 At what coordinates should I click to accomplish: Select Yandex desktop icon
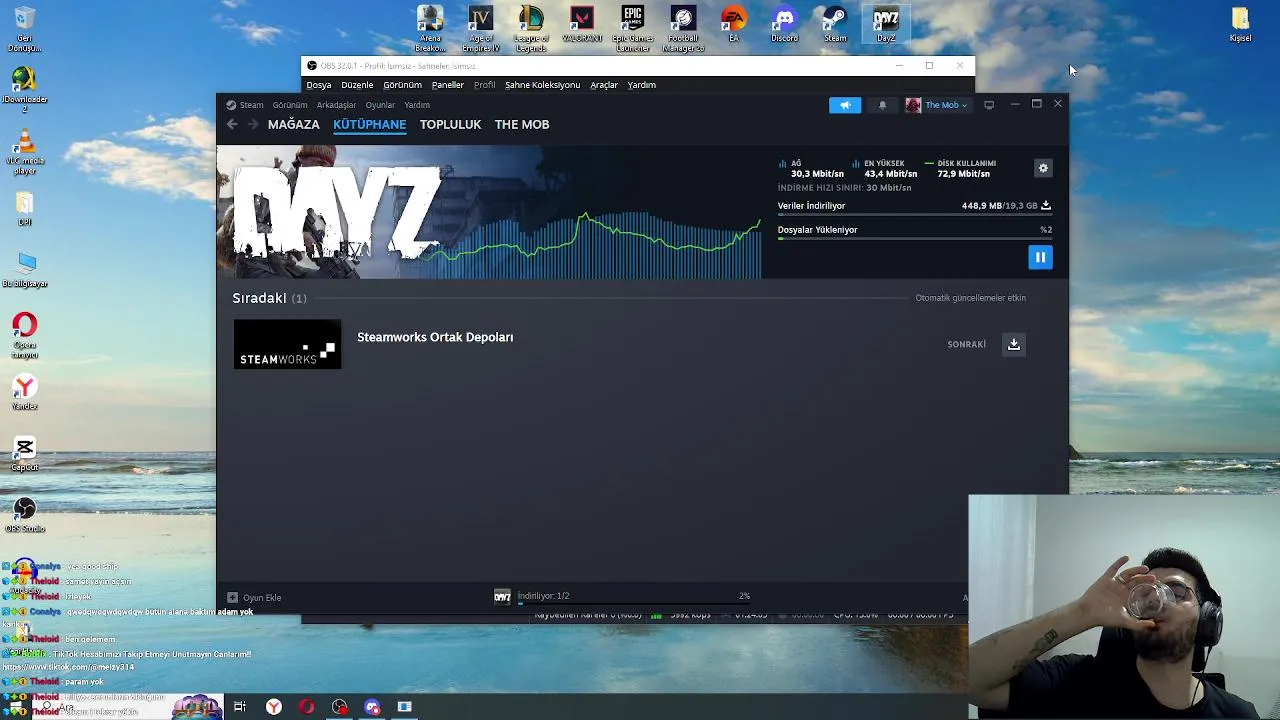(25, 393)
